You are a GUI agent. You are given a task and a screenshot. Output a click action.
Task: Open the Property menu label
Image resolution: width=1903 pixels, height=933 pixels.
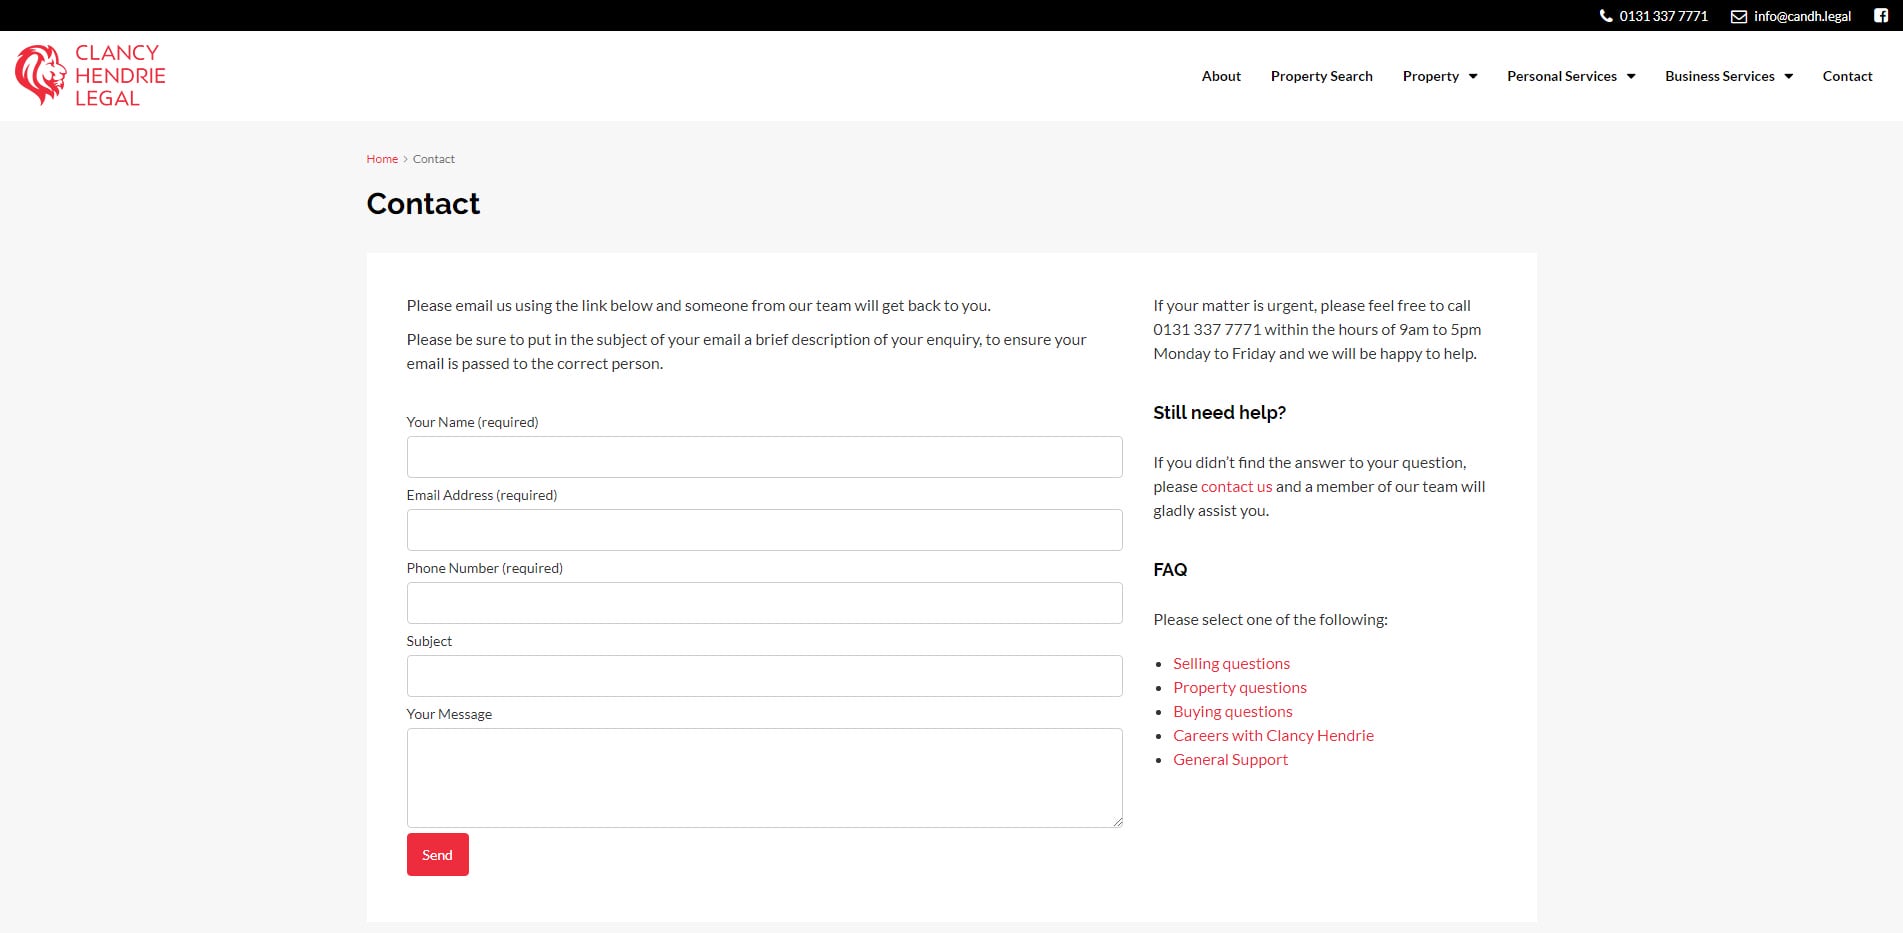pos(1430,76)
